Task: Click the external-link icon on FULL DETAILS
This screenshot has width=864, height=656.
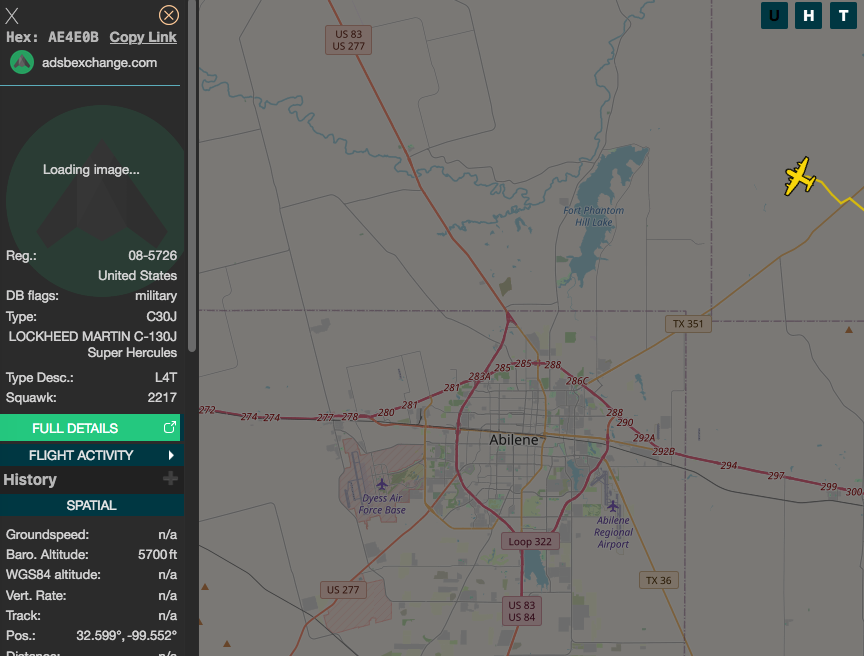Action: point(170,427)
